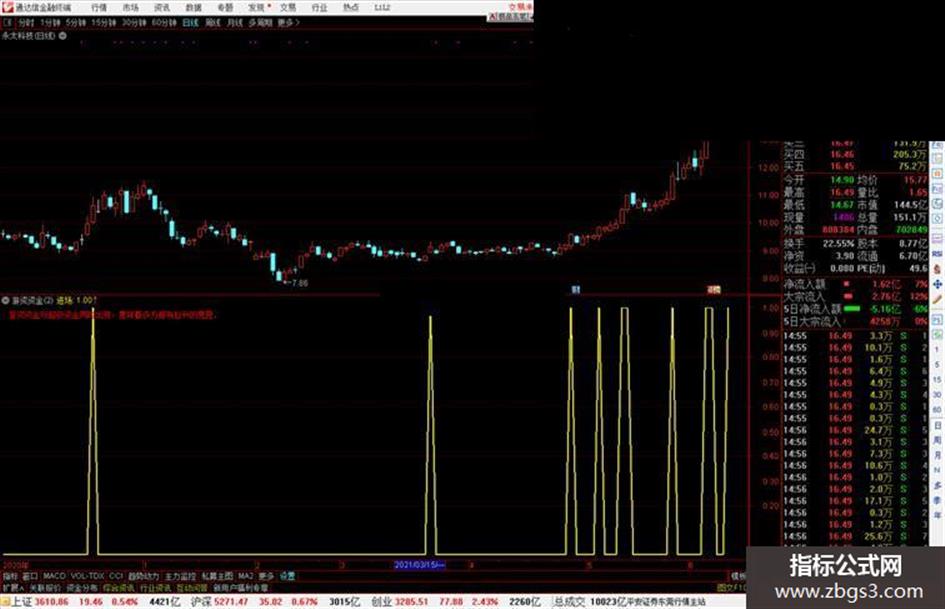Select the 月线 monthly chart tab
Image resolution: width=945 pixels, height=609 pixels.
pyautogui.click(x=234, y=22)
